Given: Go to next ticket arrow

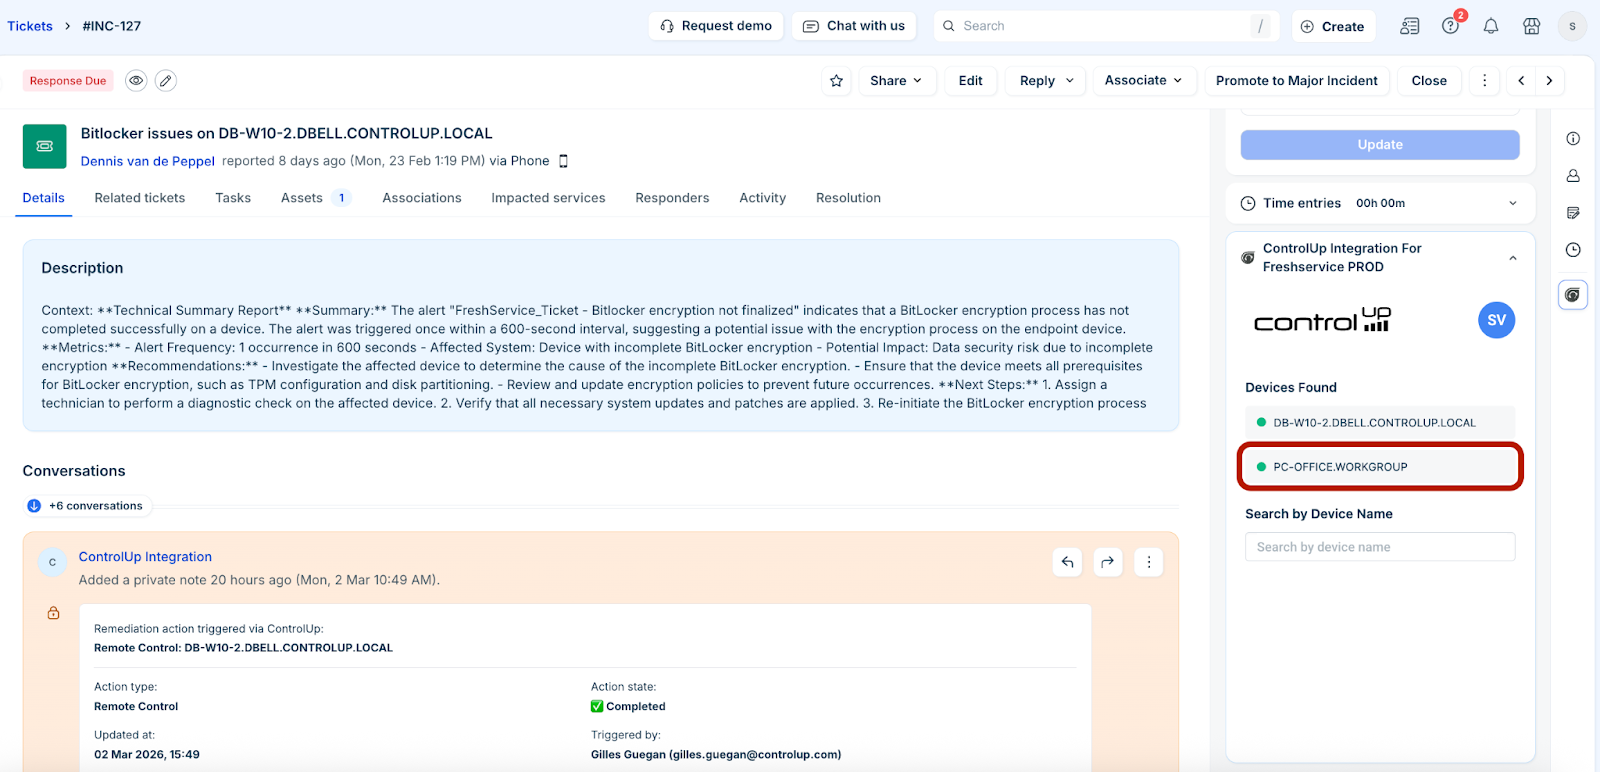Looking at the screenshot, I should [1549, 81].
